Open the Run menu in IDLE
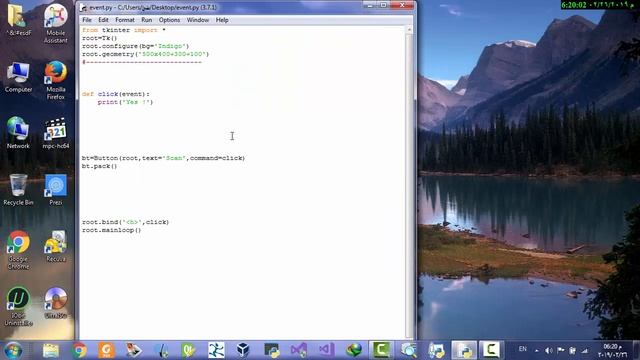Screen dimensions: 640x360 [x=147, y=20]
